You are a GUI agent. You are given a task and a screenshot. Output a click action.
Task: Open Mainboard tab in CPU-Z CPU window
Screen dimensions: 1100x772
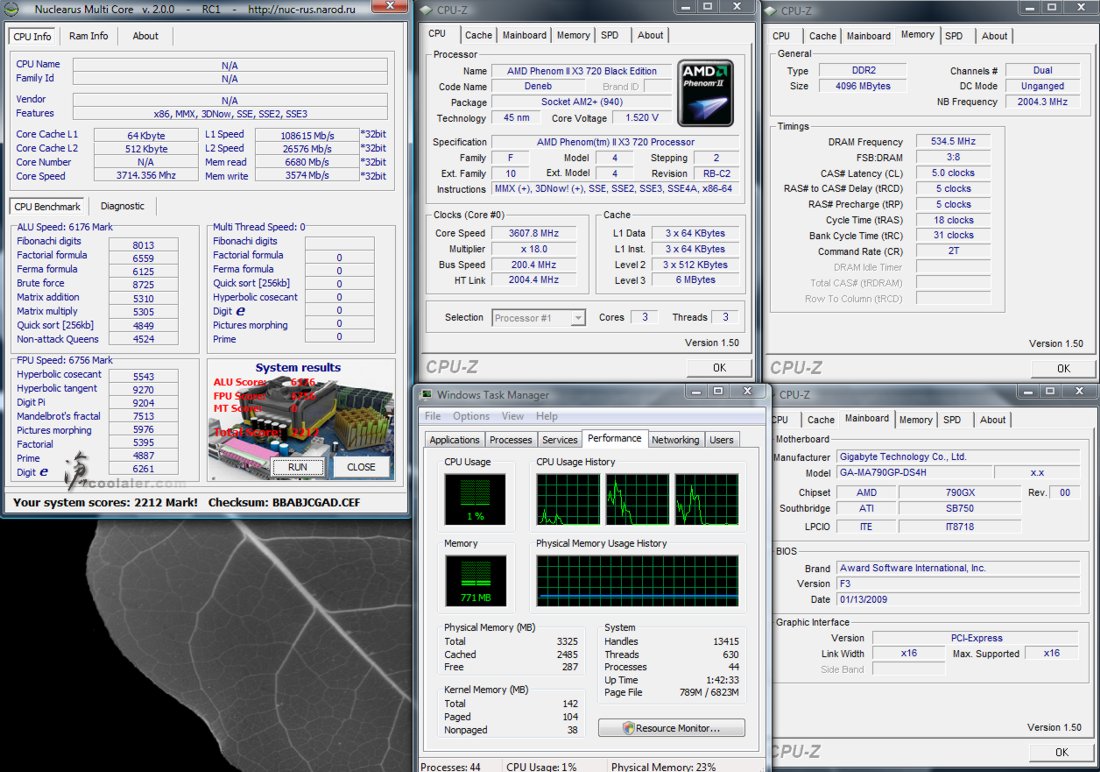point(524,35)
